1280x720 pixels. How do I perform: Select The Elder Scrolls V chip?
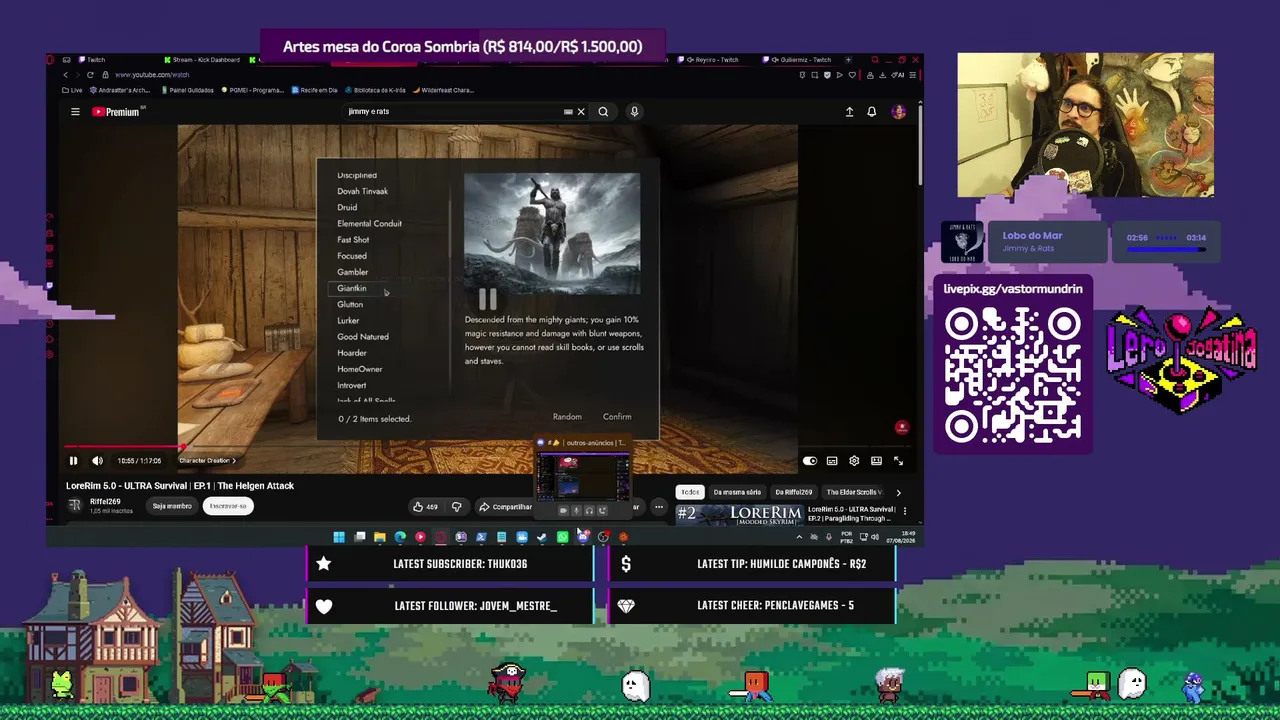tap(853, 492)
